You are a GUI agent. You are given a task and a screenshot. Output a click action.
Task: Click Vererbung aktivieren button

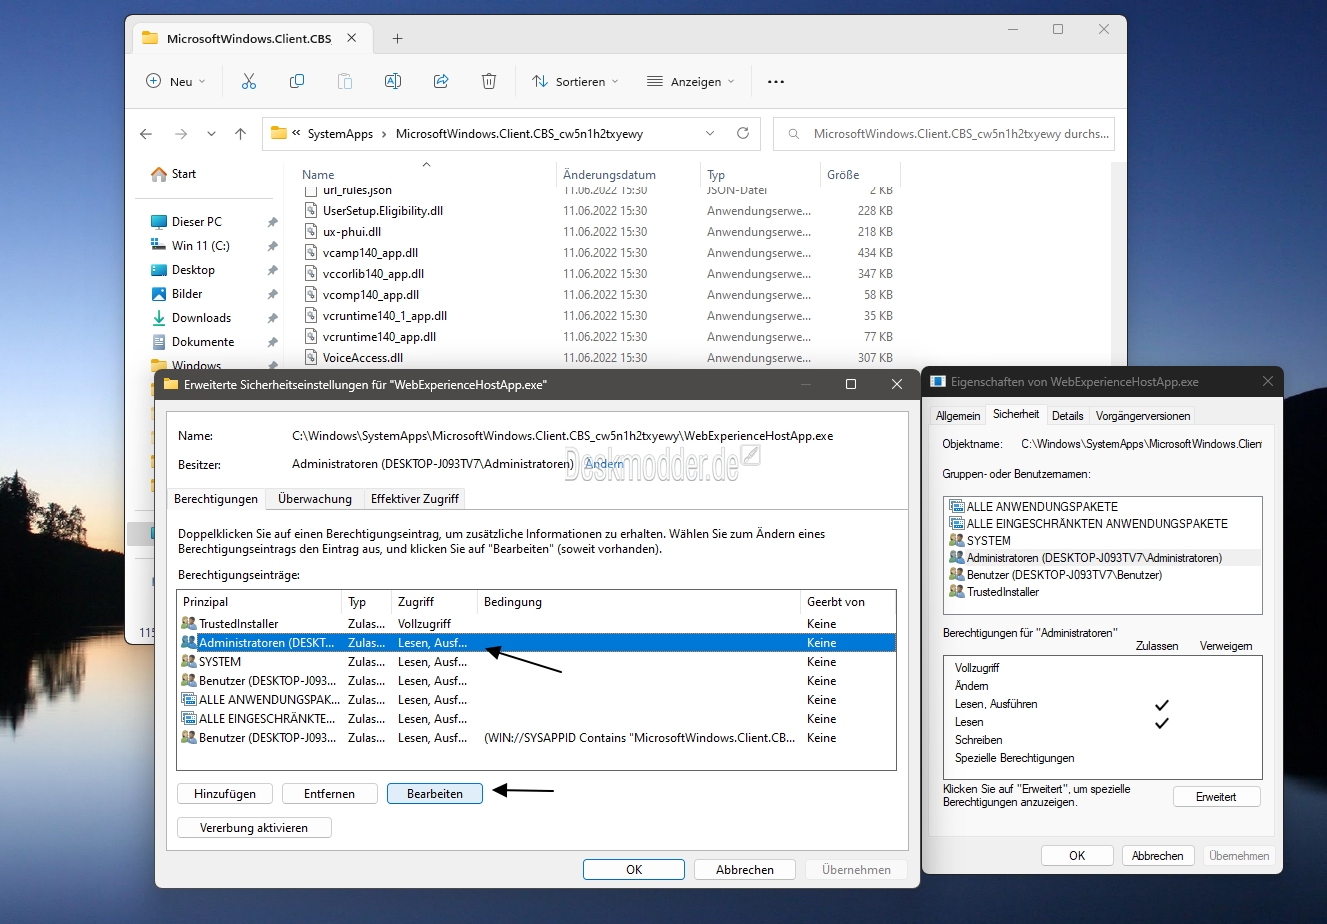tap(254, 828)
